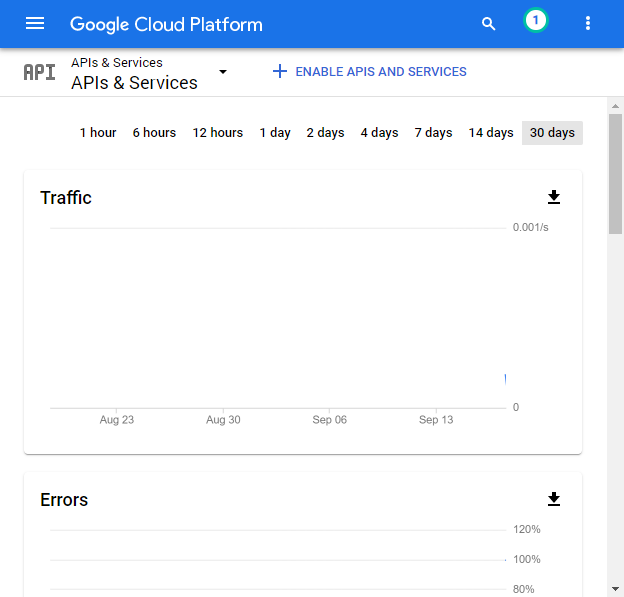Select the 14 days time range
The height and width of the screenshot is (597, 624).
491,133
